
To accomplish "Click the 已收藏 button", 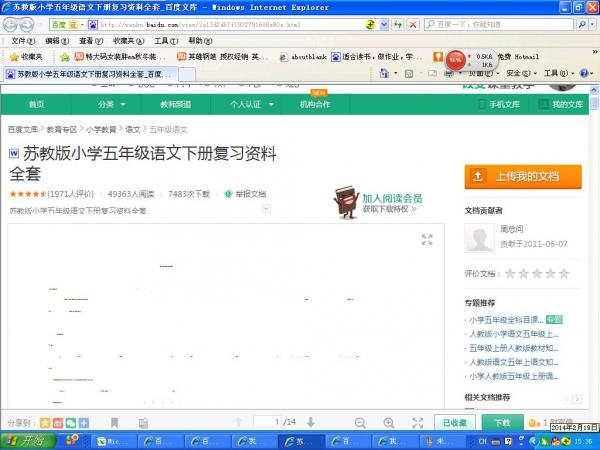I will (455, 422).
